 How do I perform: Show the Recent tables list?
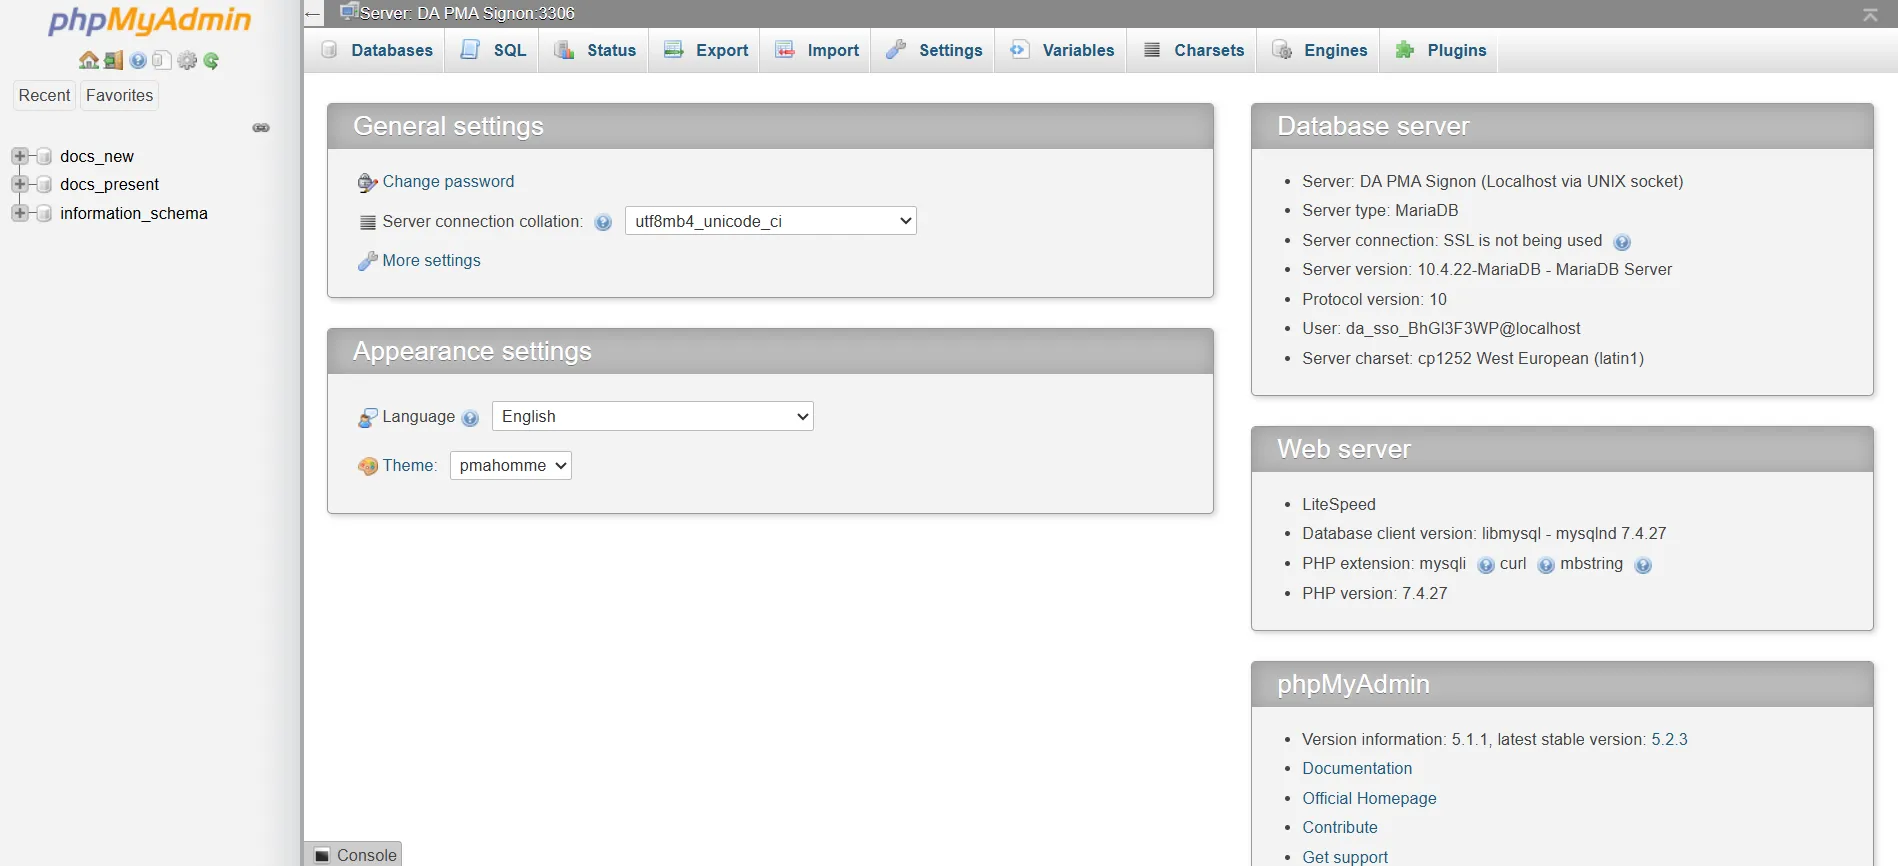click(x=44, y=95)
